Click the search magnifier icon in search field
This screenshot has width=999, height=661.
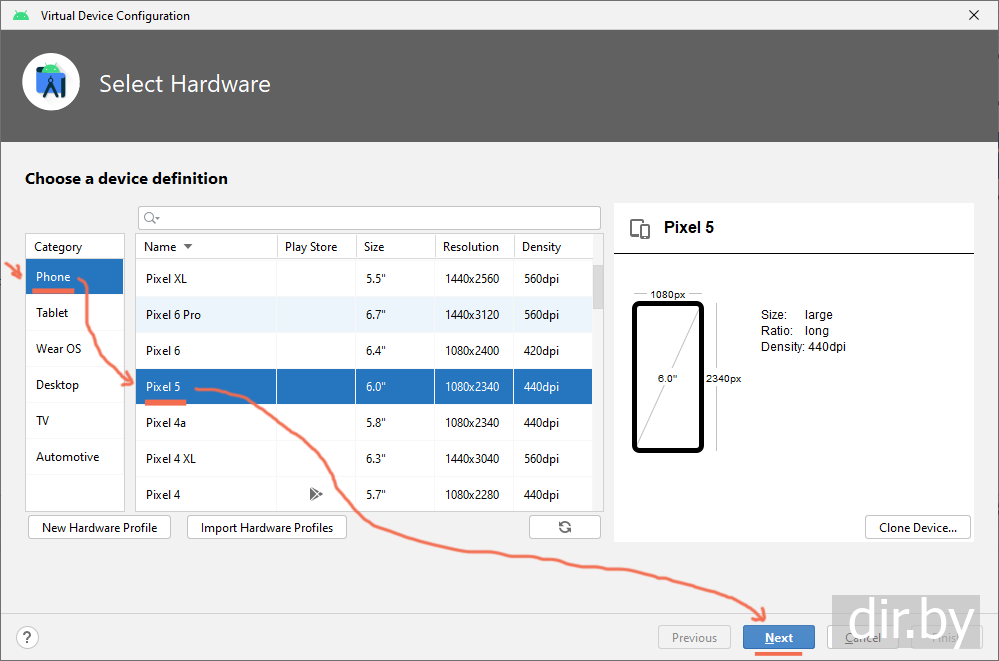(150, 218)
